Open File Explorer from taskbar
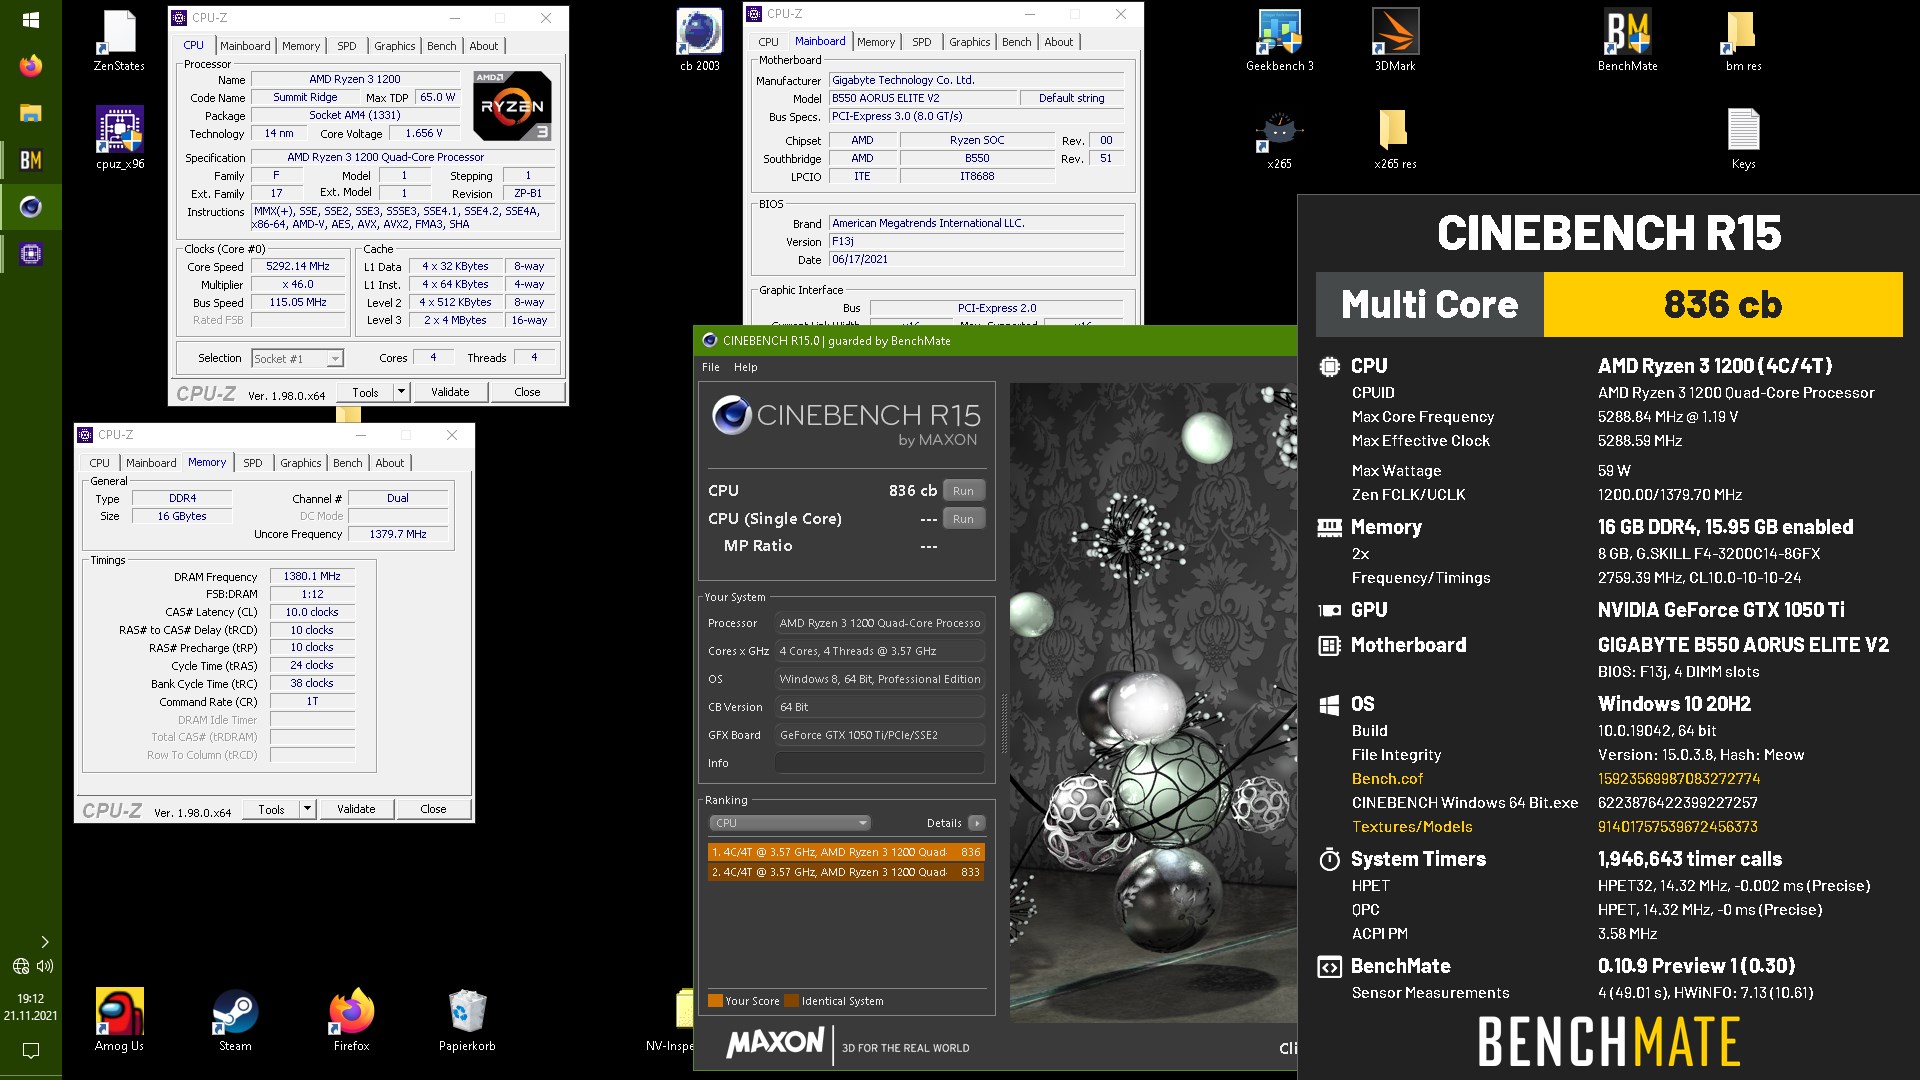The height and width of the screenshot is (1080, 1920). [x=31, y=113]
